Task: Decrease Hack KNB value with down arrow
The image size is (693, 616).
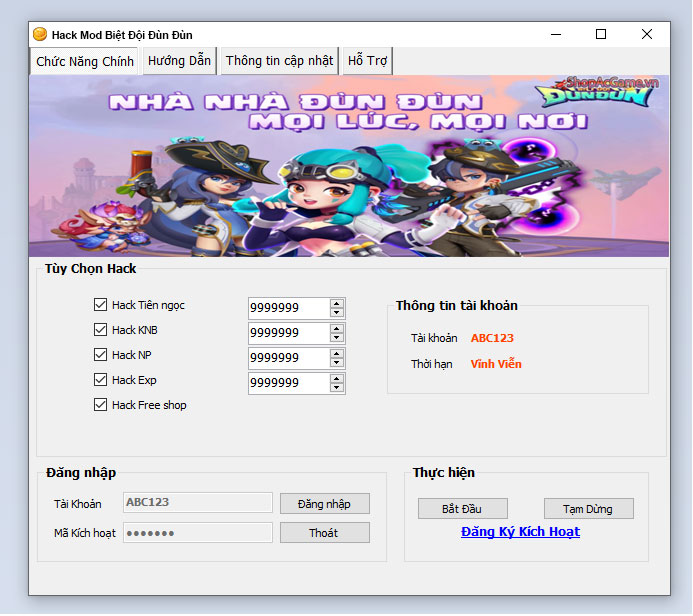Action: [x=337, y=338]
